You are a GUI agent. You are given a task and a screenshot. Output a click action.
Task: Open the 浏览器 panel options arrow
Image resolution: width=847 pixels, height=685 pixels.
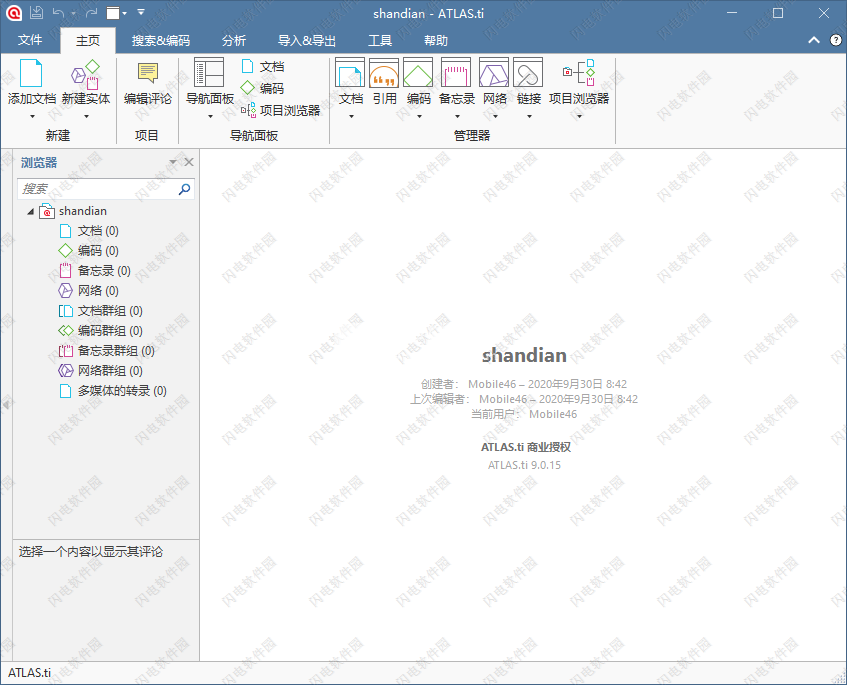point(173,162)
